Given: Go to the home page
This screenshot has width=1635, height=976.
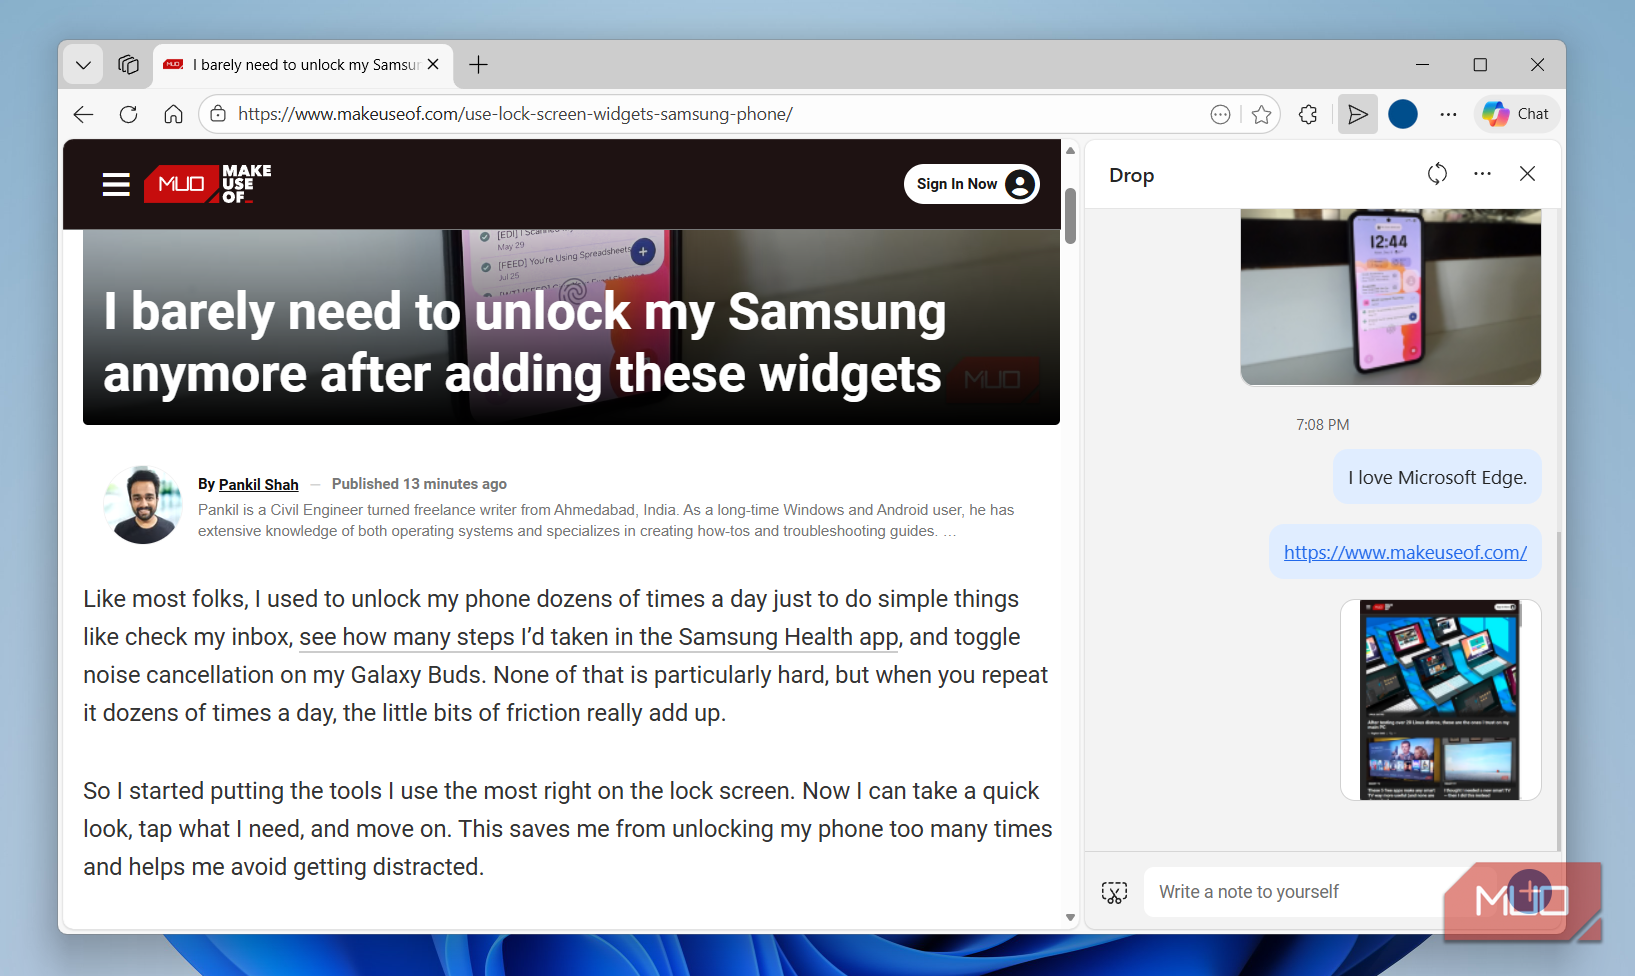Looking at the screenshot, I should coord(173,114).
